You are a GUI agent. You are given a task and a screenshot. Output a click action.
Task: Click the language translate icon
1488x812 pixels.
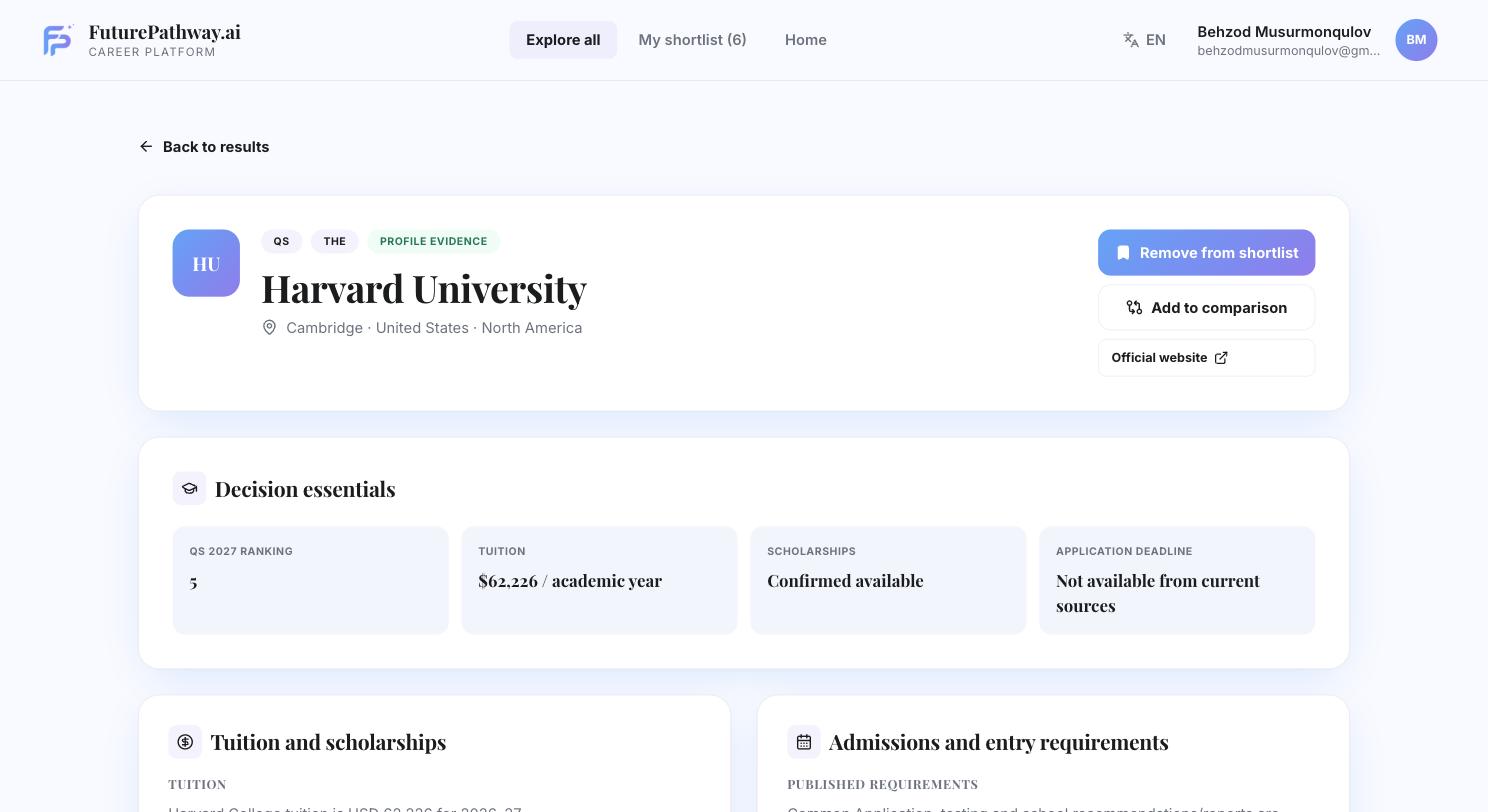(x=1131, y=40)
